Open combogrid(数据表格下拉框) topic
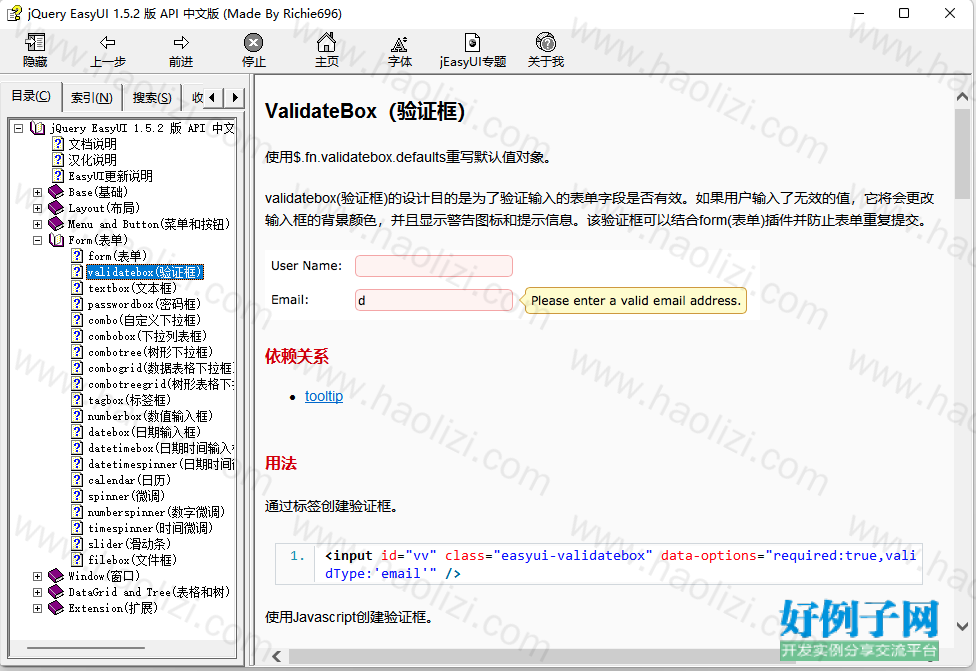The height and width of the screenshot is (671, 976). [x=161, y=368]
